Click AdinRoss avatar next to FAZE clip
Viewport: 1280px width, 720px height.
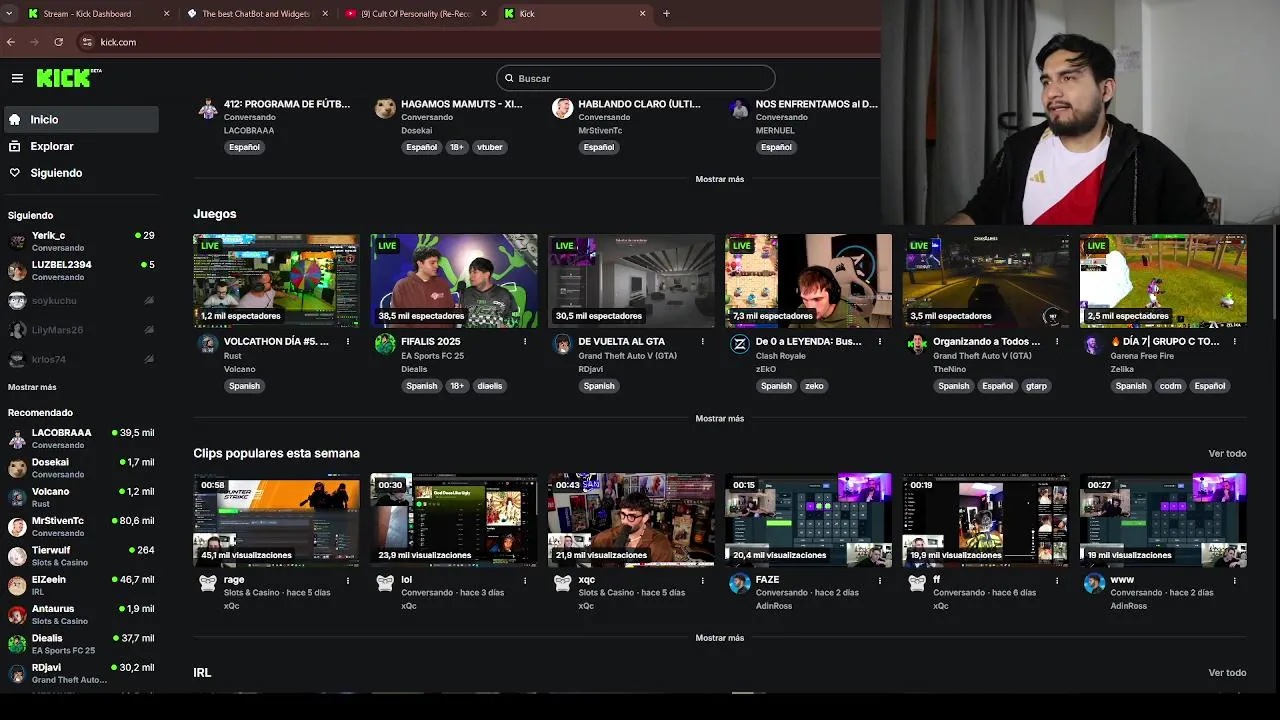click(x=740, y=583)
